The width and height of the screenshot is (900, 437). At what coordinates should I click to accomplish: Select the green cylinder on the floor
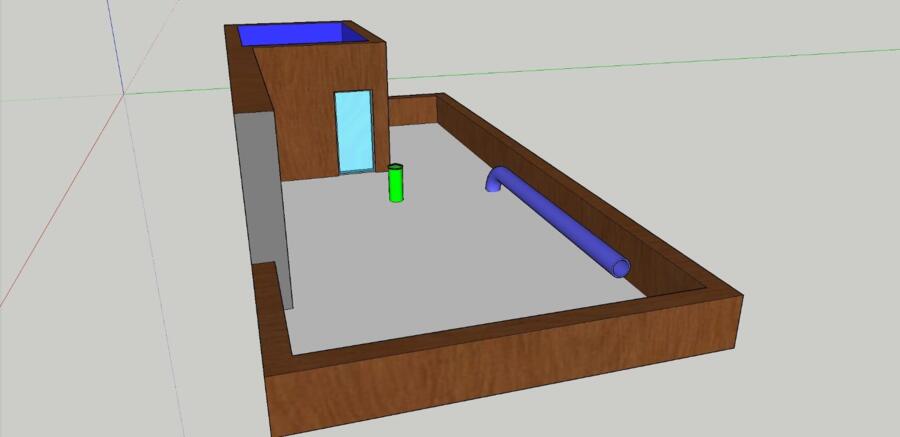395,183
